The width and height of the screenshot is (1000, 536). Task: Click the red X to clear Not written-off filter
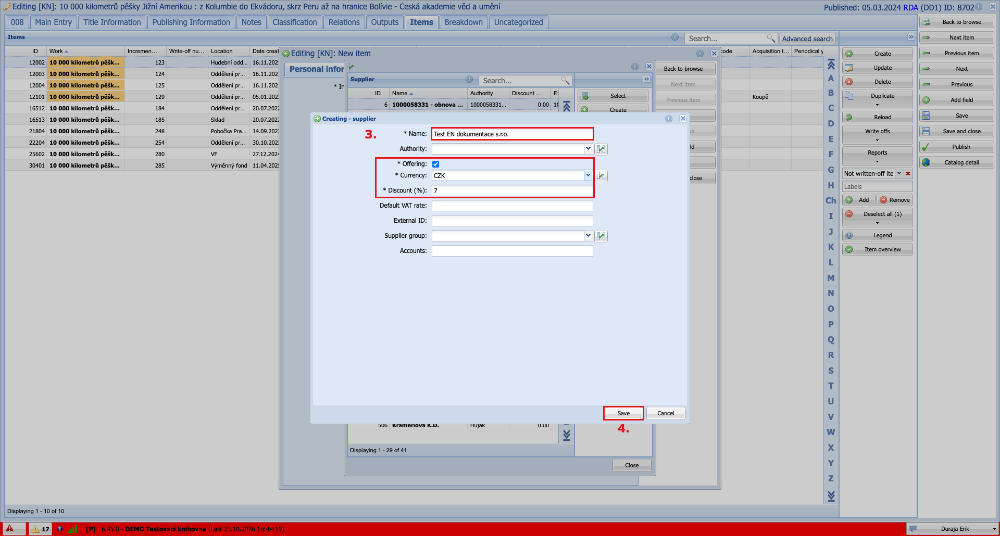pos(908,174)
